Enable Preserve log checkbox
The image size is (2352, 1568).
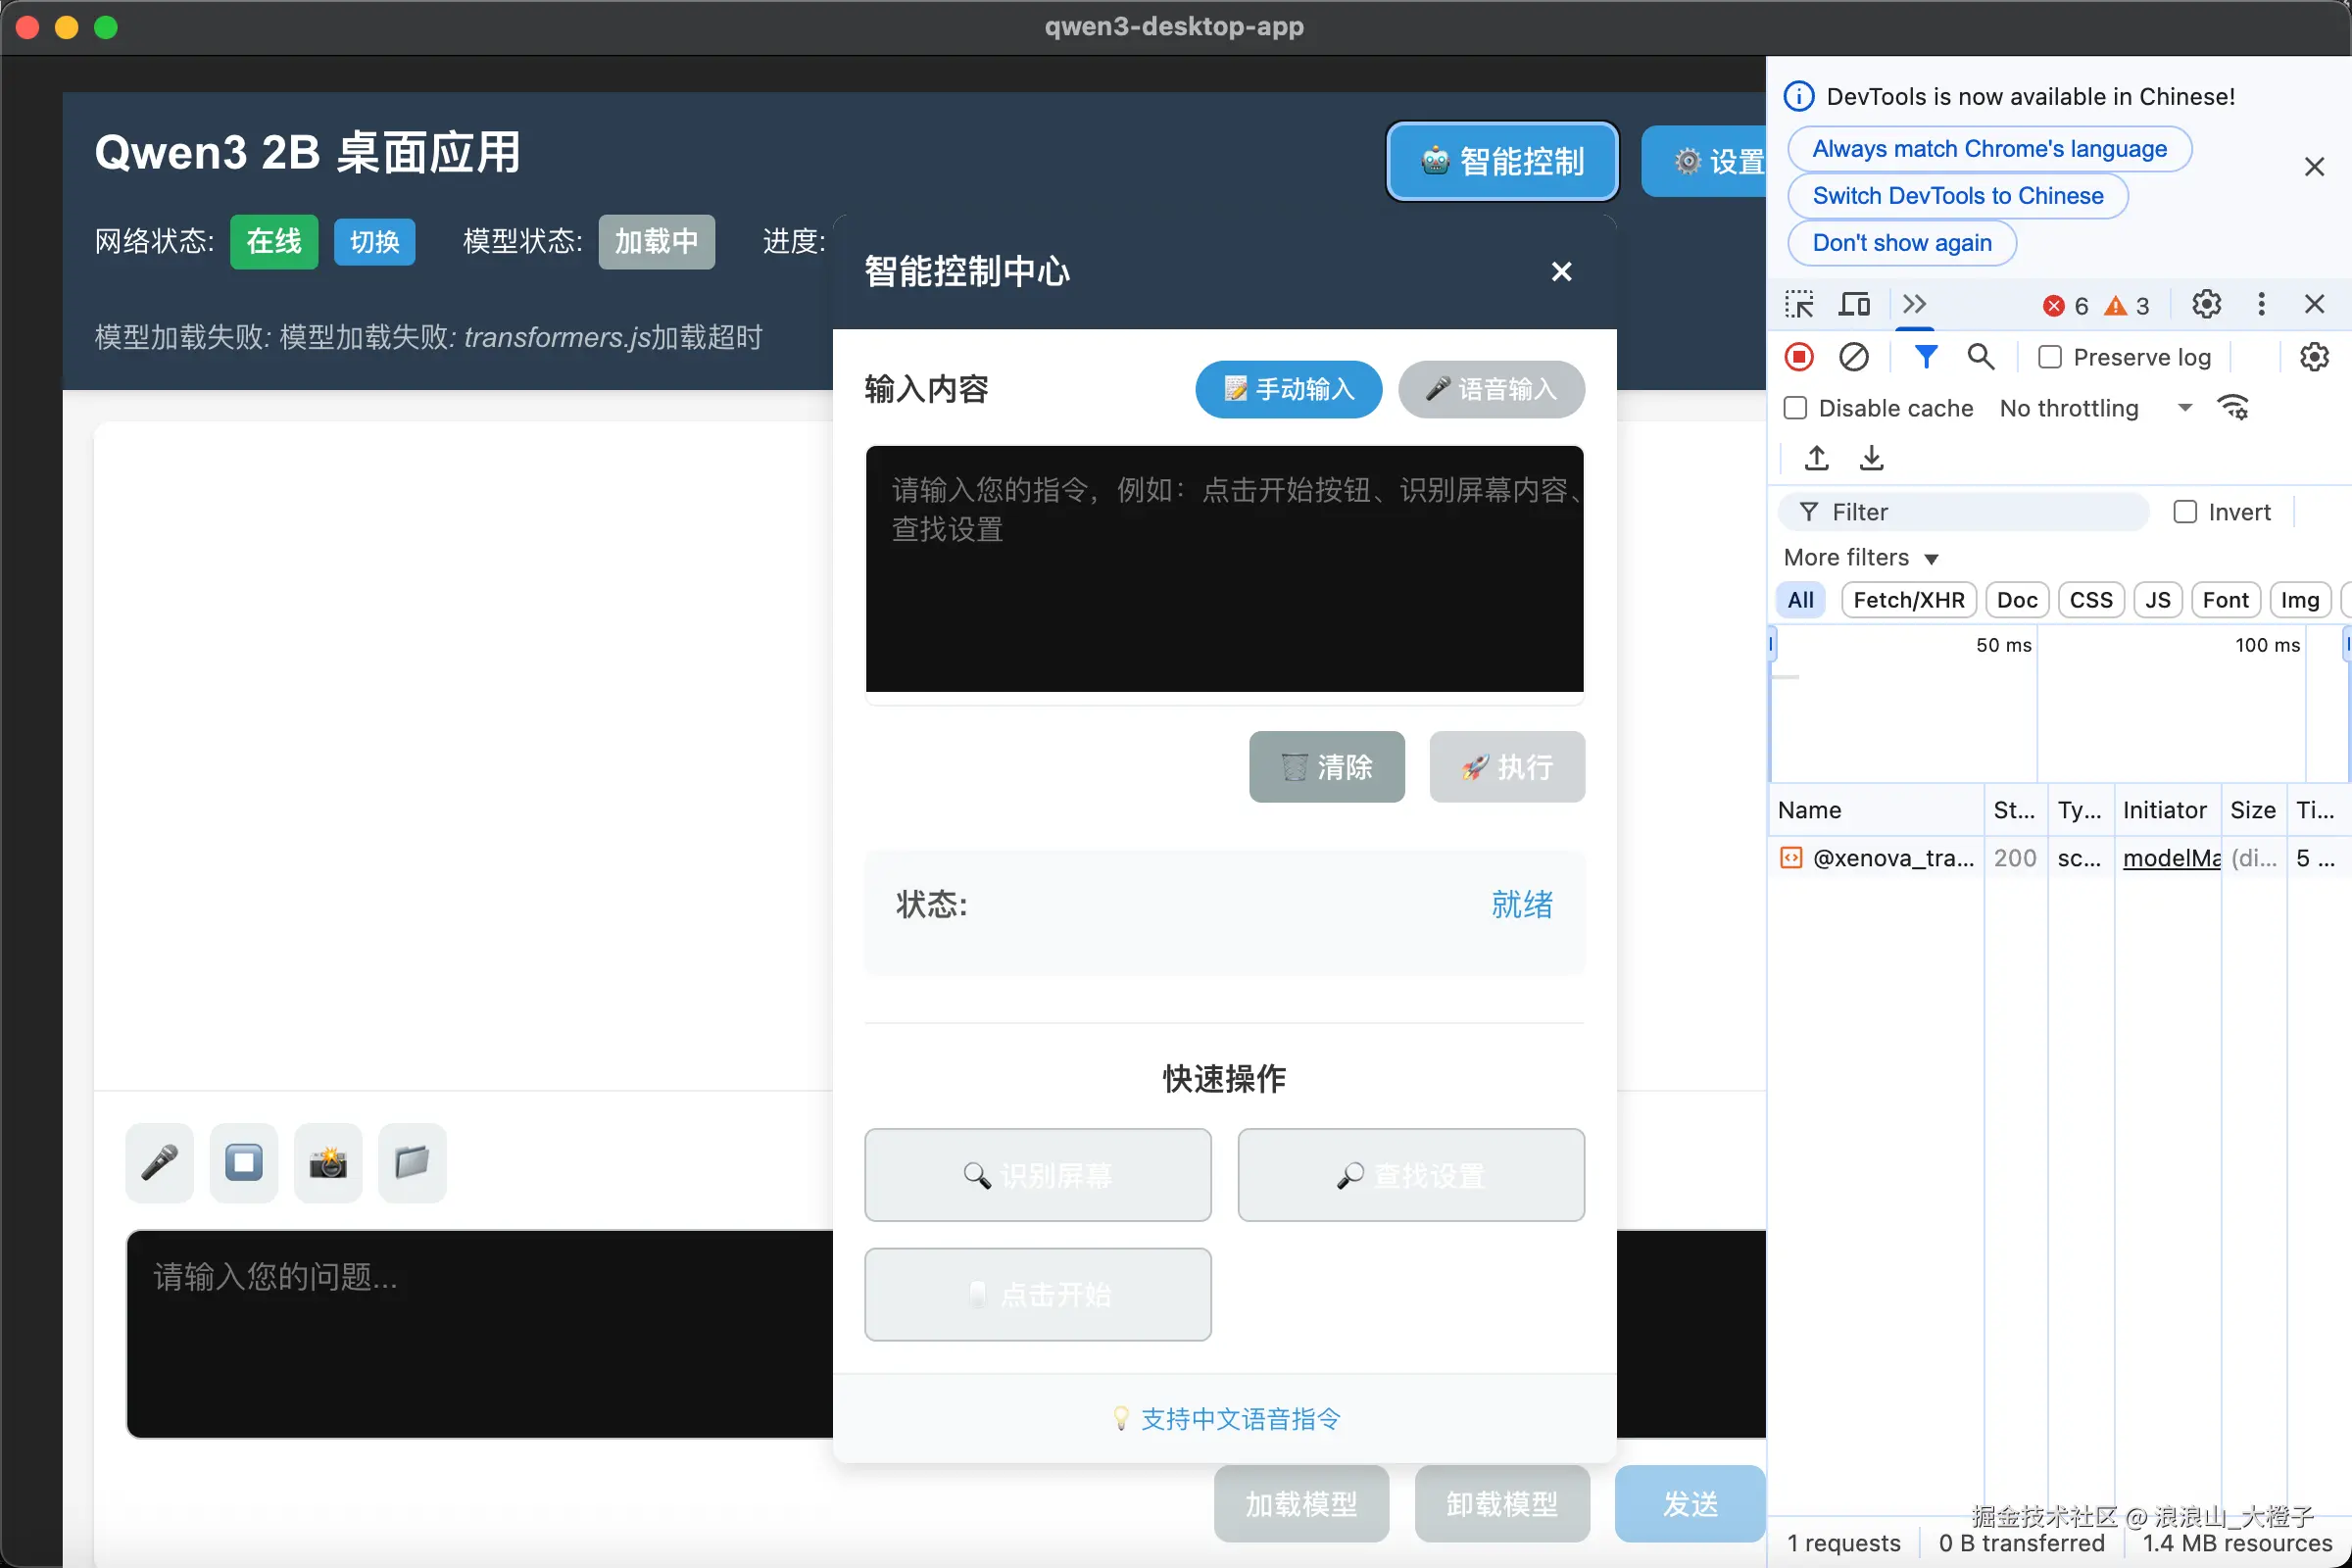pos(2049,357)
